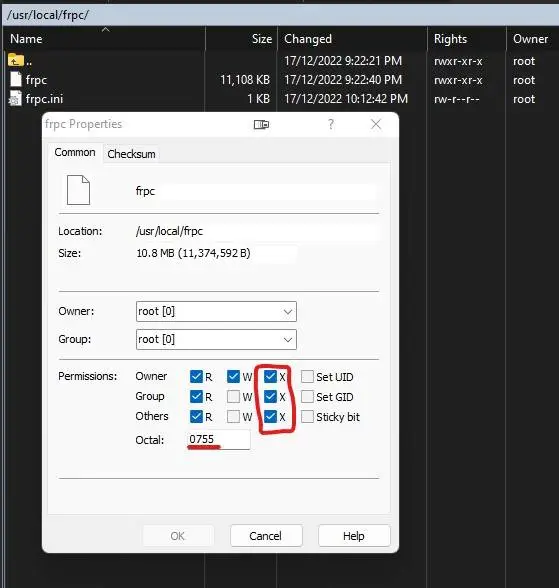Open the Owner dropdown list

(x=216, y=311)
